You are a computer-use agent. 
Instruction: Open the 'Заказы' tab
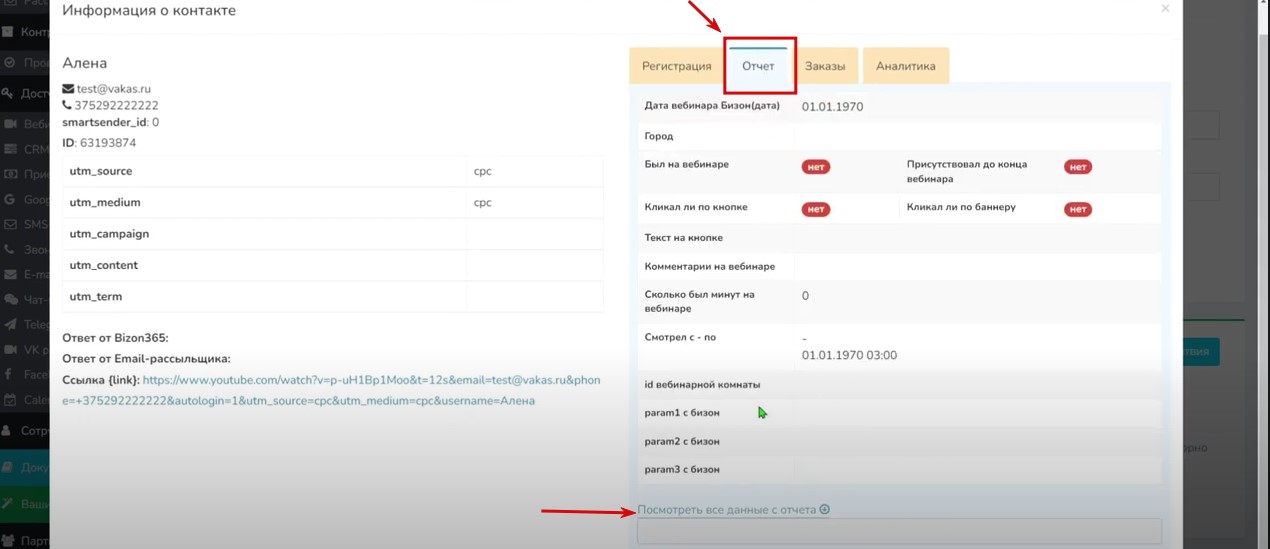point(825,67)
